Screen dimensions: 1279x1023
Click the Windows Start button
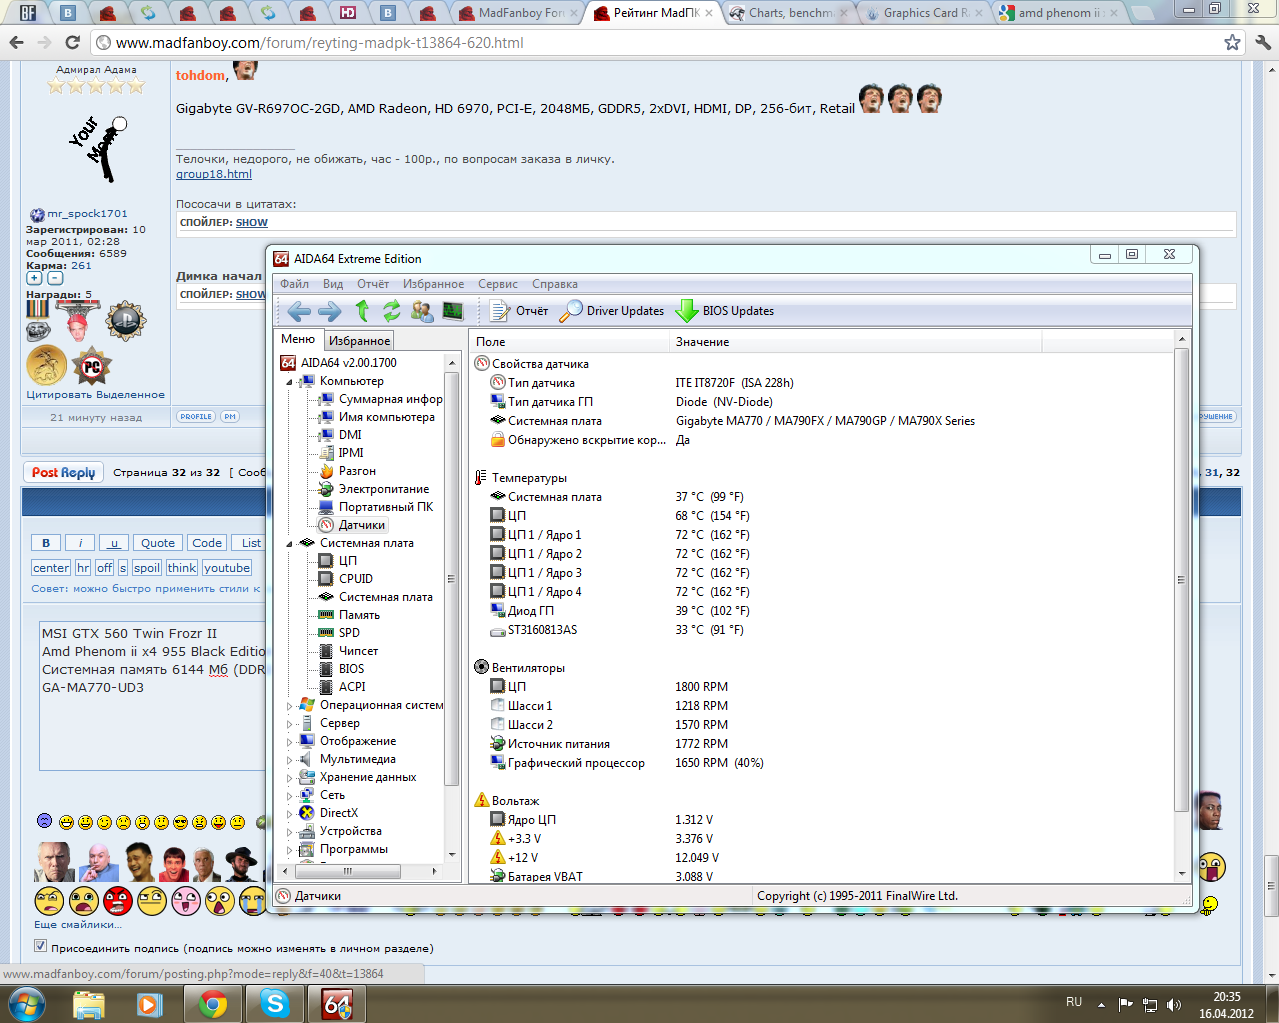coord(26,1003)
